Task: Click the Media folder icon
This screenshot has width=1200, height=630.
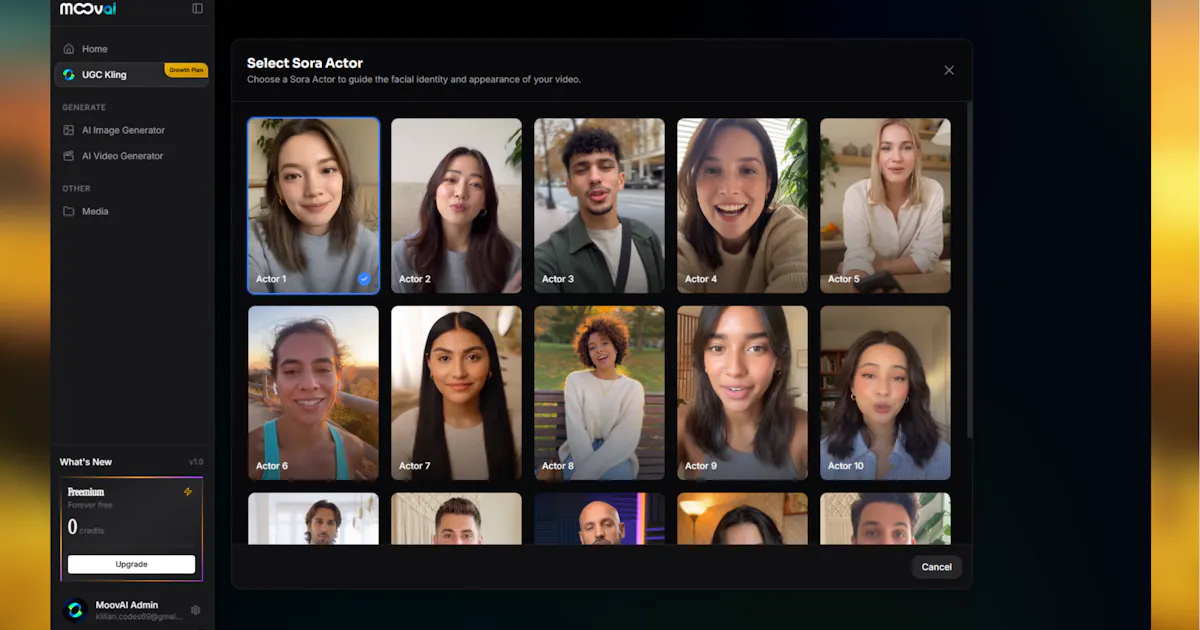Action: point(68,211)
